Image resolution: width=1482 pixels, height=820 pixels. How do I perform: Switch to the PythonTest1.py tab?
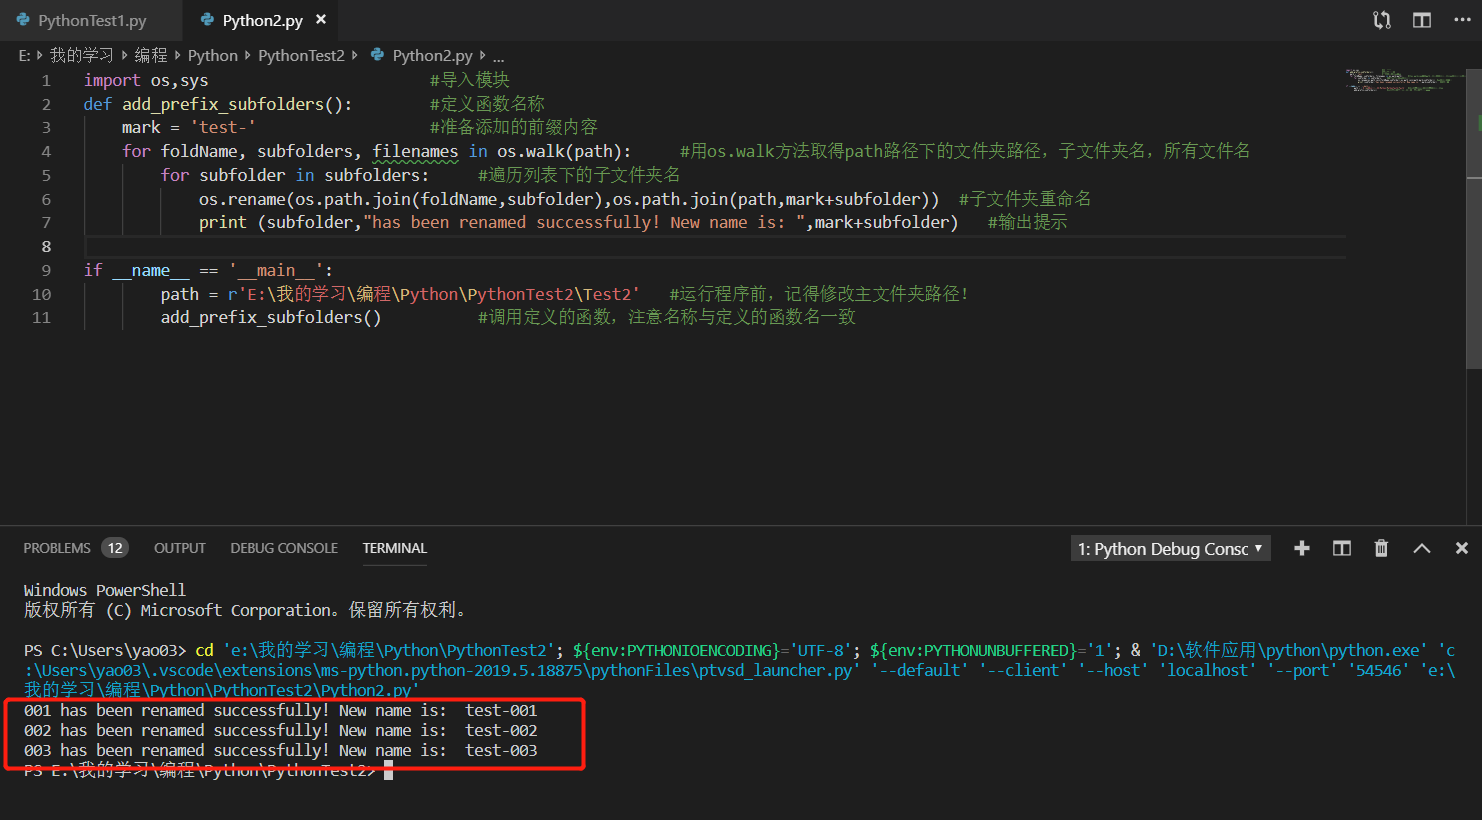(90, 19)
